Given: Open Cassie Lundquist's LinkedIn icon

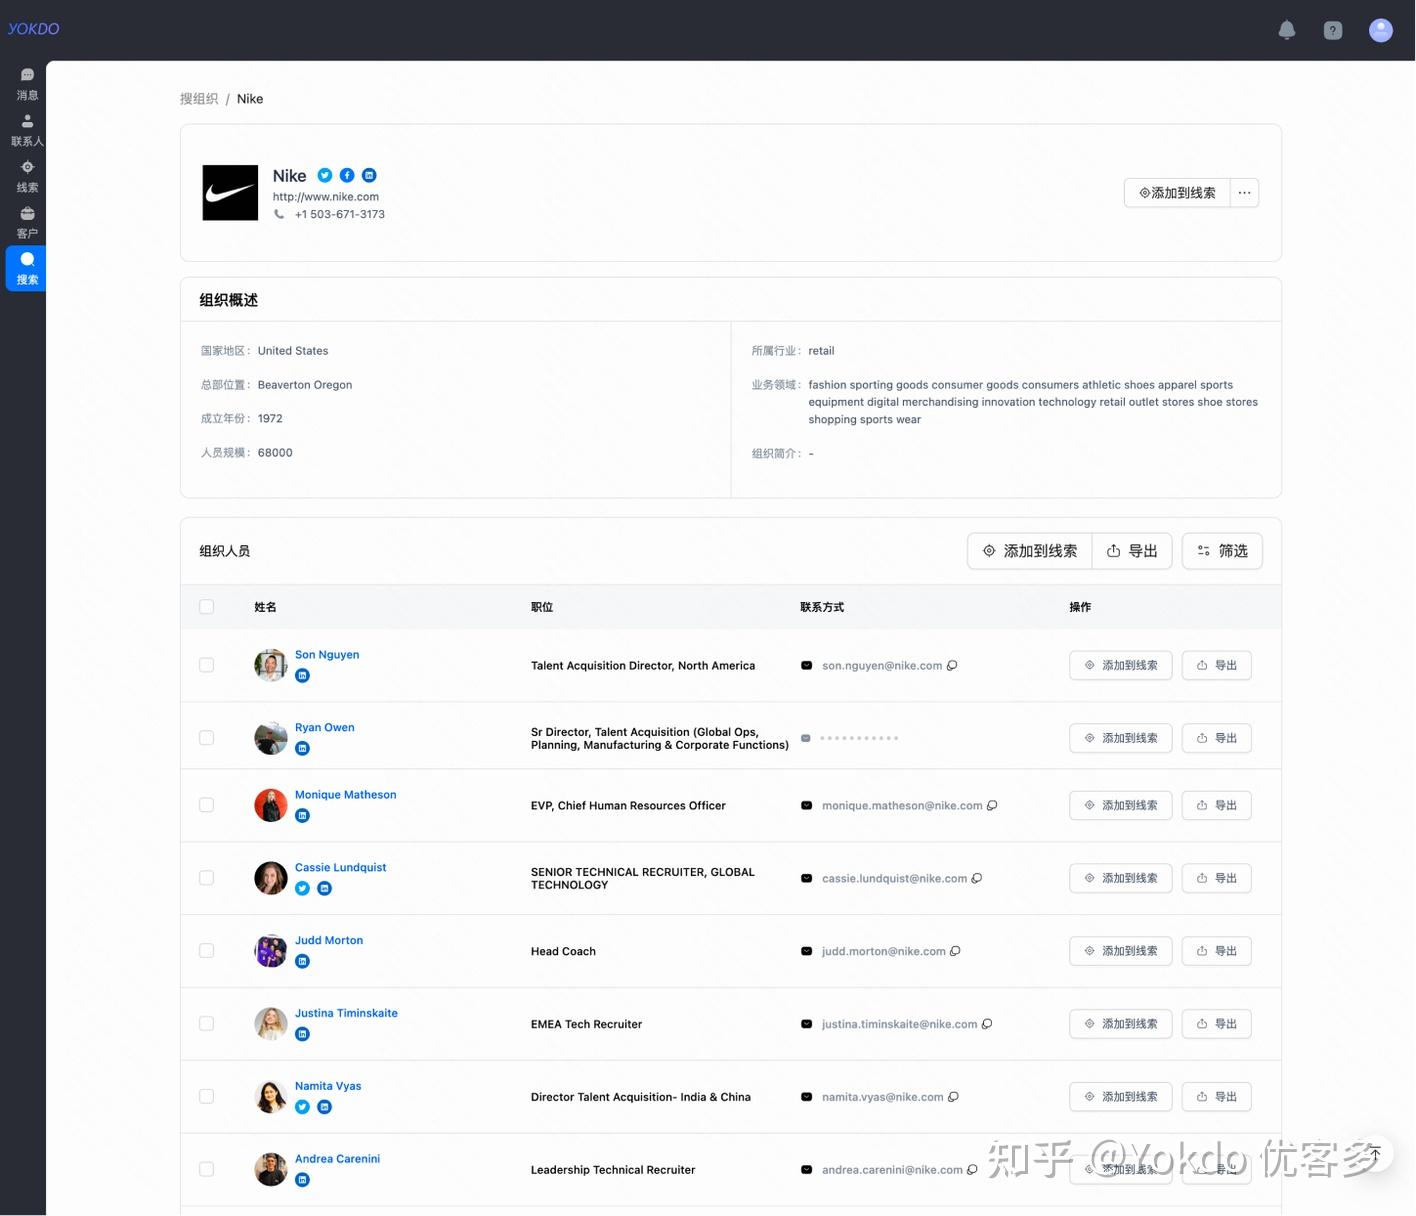Looking at the screenshot, I should coord(325,889).
